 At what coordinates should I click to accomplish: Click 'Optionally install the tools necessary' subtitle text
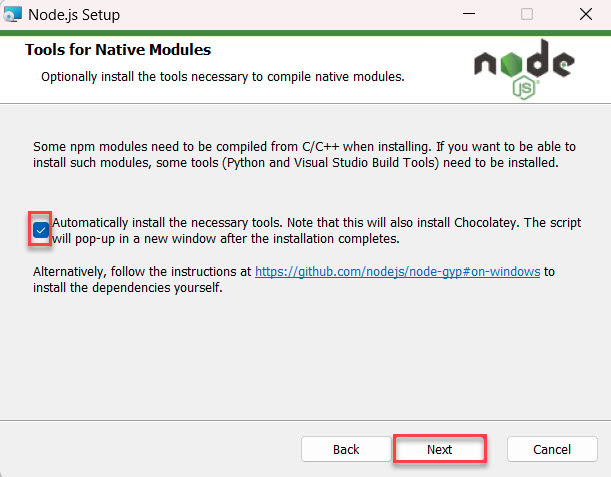pyautogui.click(x=223, y=77)
